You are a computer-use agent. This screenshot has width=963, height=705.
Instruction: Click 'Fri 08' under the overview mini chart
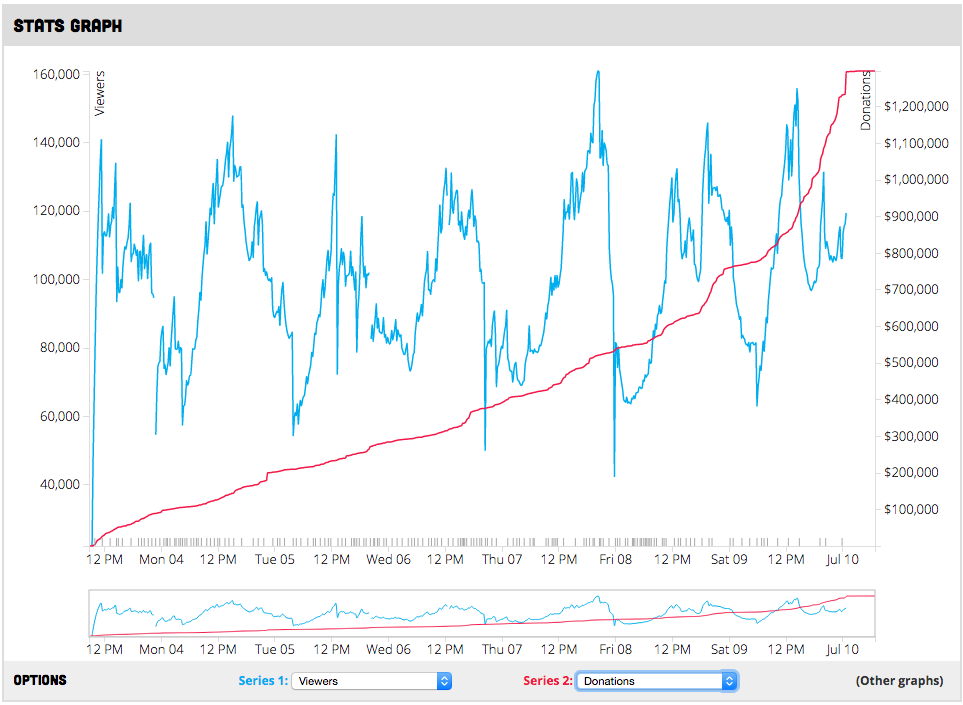615,649
